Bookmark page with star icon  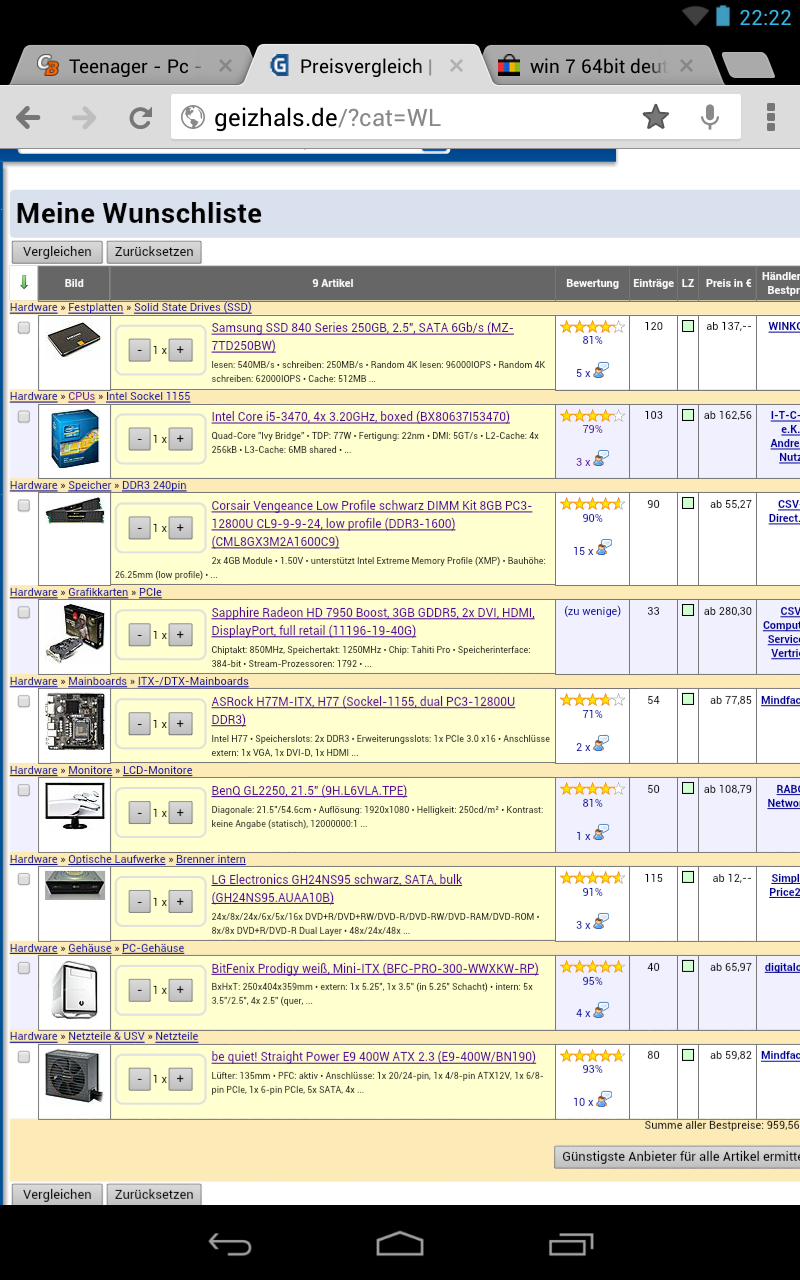[x=656, y=118]
